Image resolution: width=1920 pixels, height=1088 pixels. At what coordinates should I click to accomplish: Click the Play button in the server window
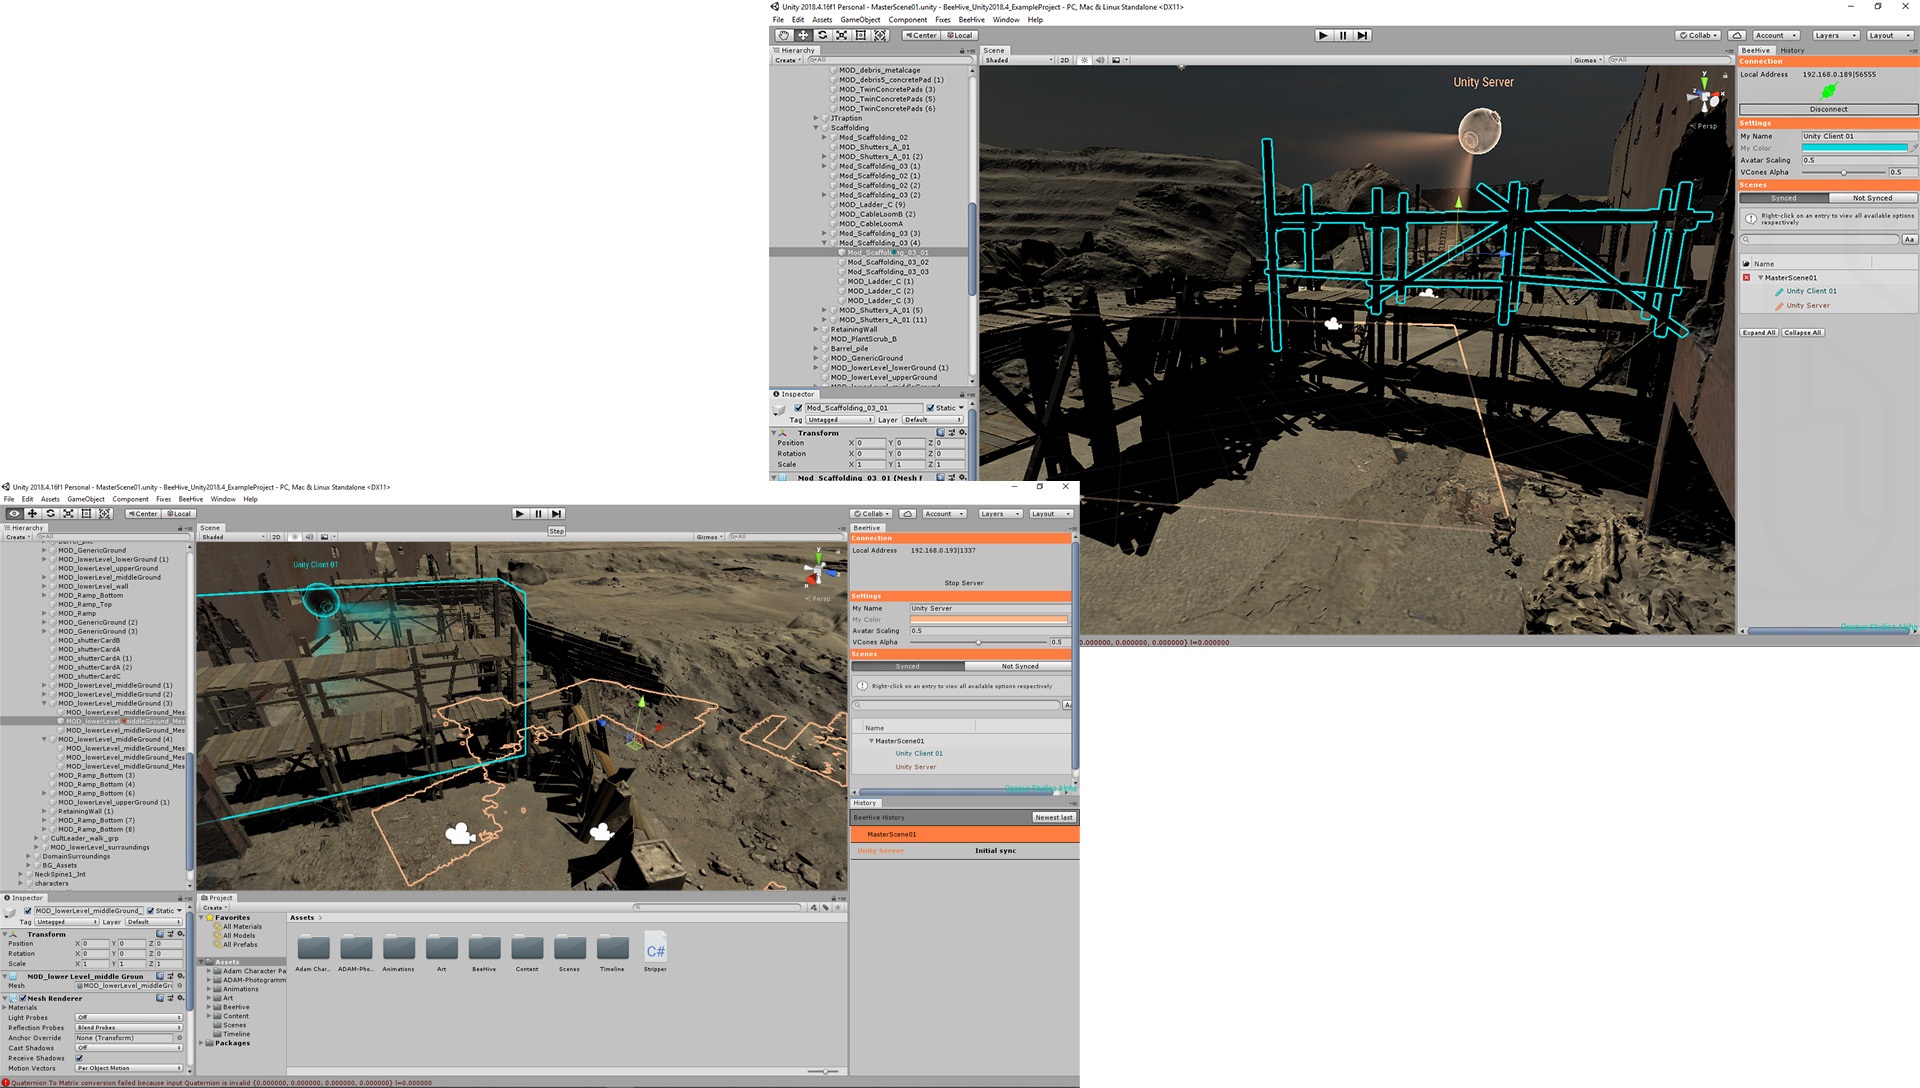(519, 513)
